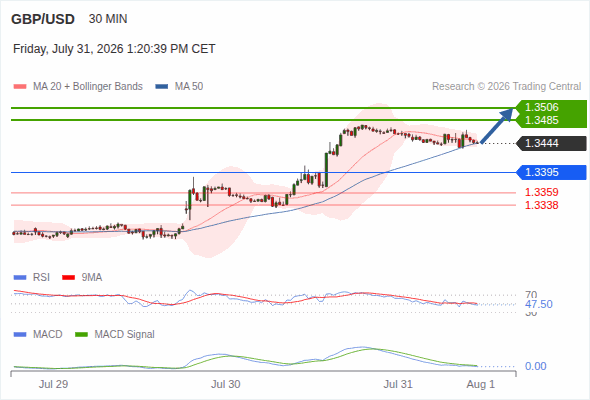Viewport: 590px width, 400px height.
Task: Click the 1.3506 resistance price label
Action: 541,107
